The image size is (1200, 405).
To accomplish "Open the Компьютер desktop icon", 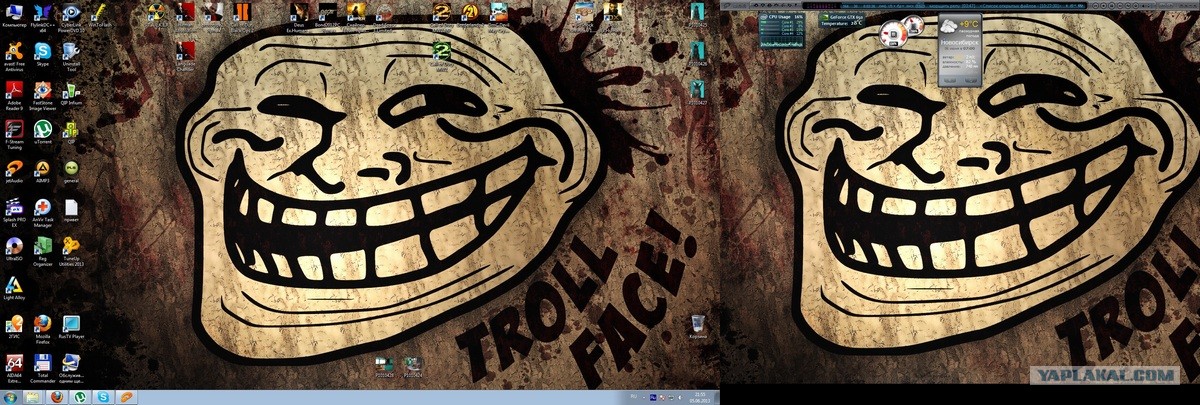I will [14, 15].
